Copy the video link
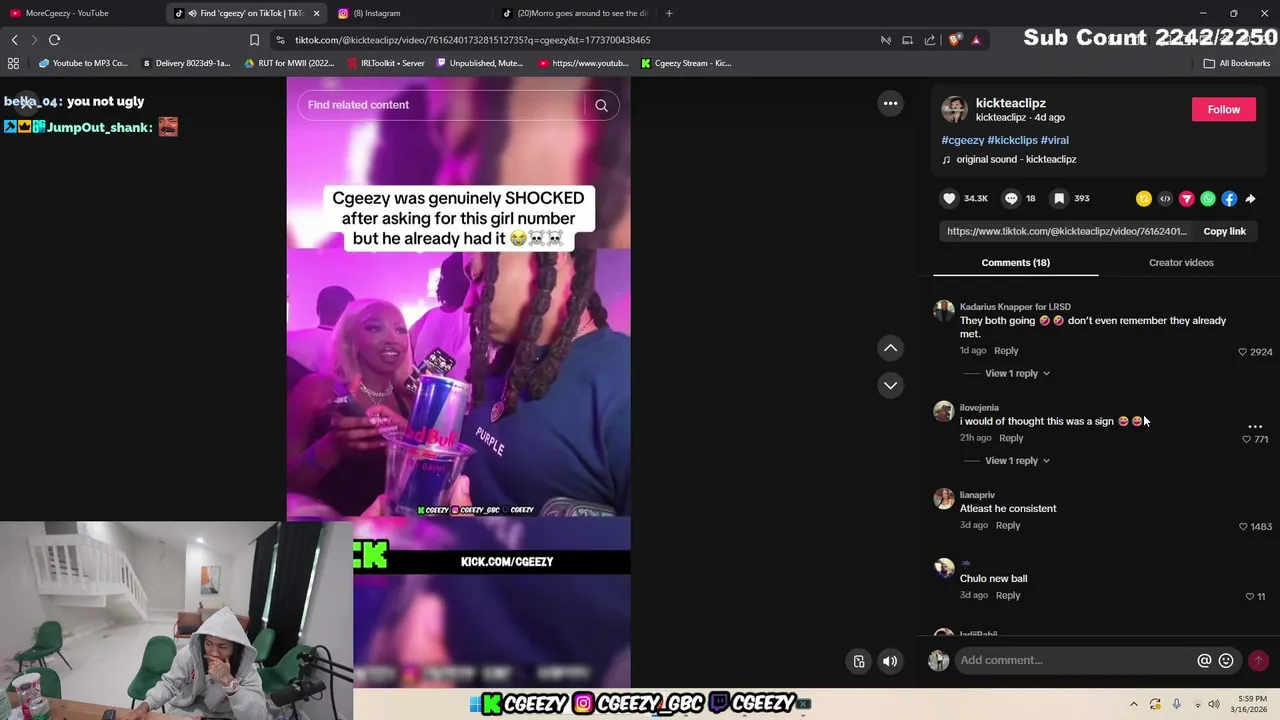This screenshot has height=720, width=1280. point(1224,231)
